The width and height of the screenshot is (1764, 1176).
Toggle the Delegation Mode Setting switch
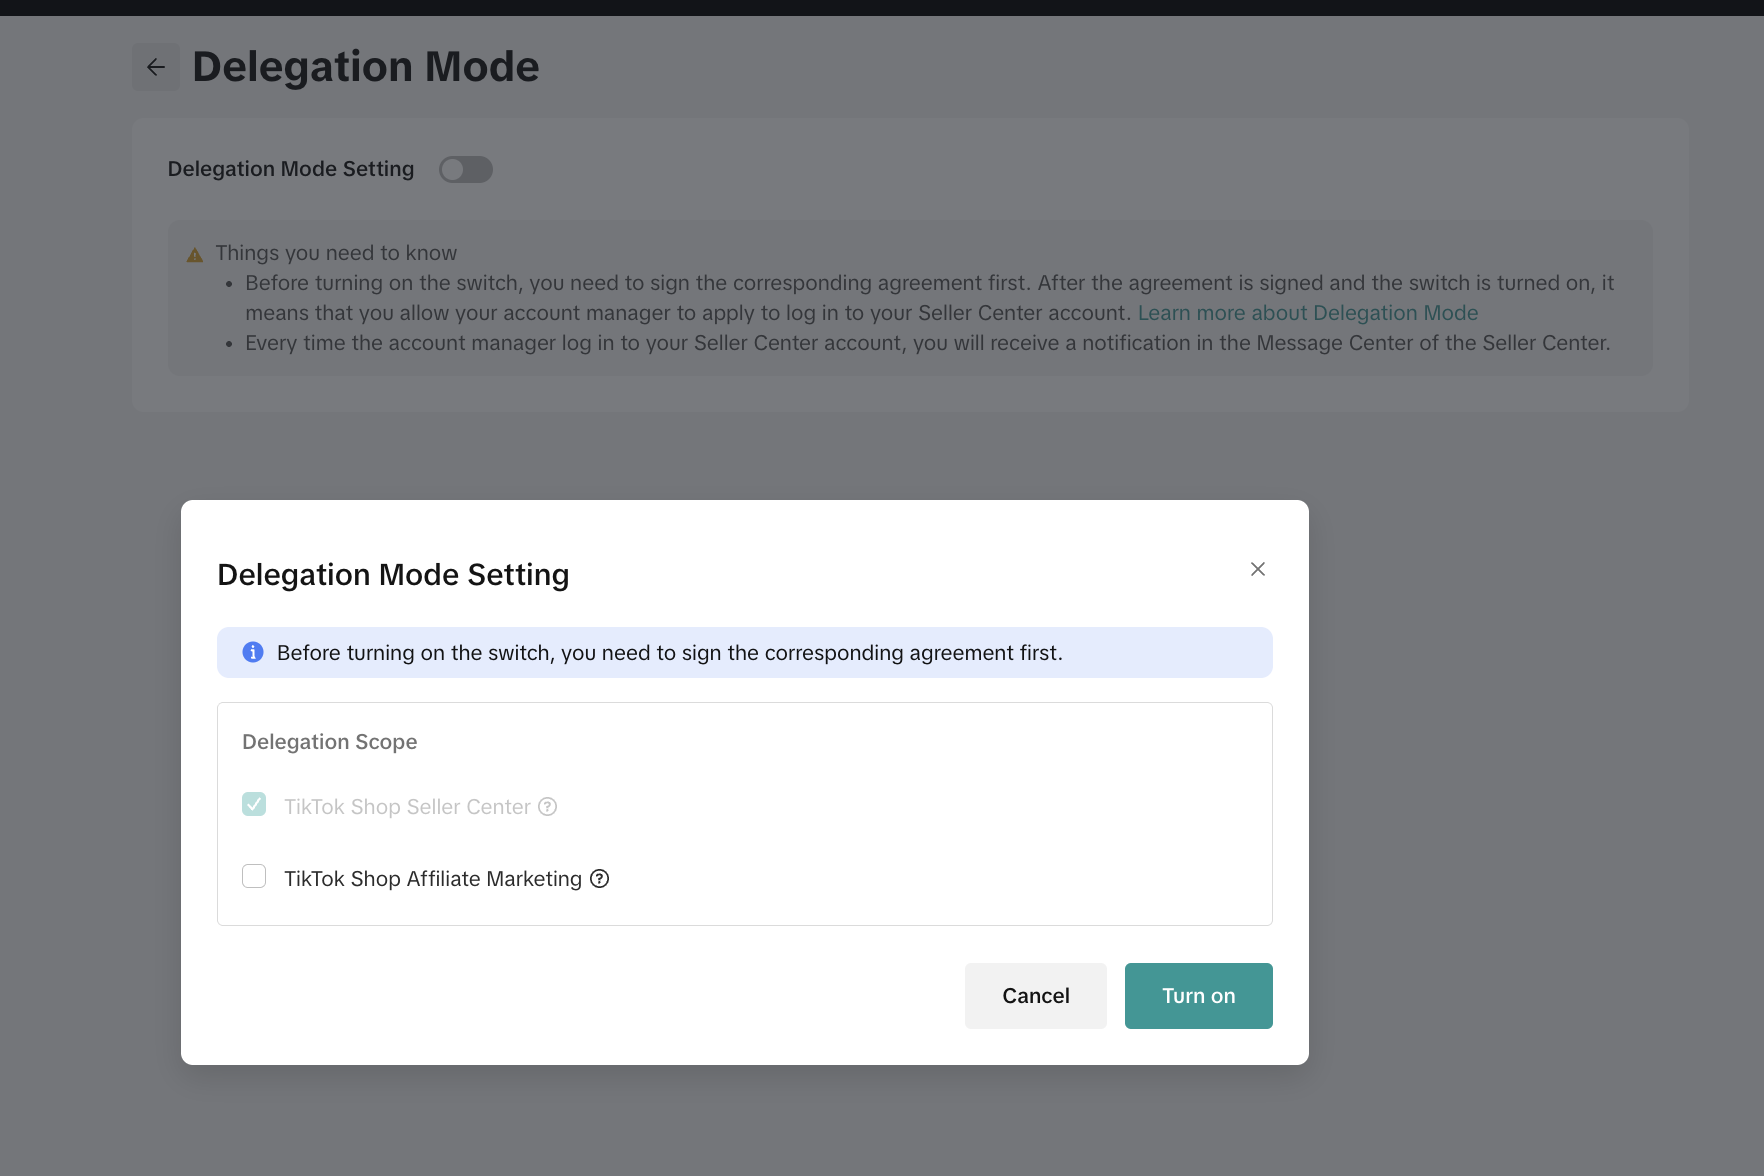(466, 170)
